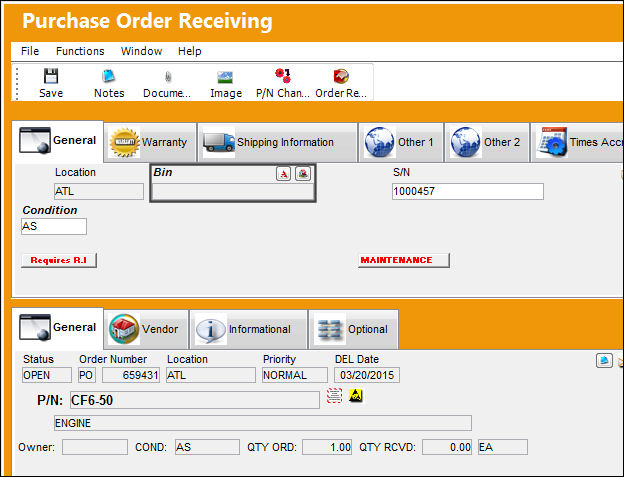
Task: Click the empty Owner field
Action: 95,447
